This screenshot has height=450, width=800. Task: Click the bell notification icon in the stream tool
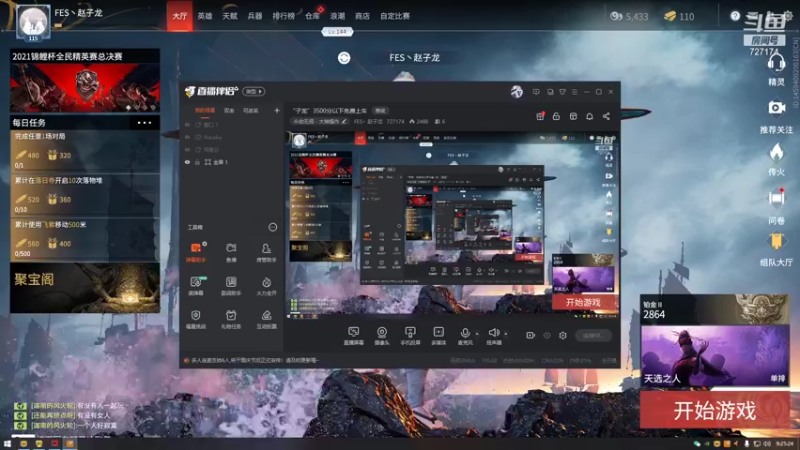pyautogui.click(x=589, y=116)
